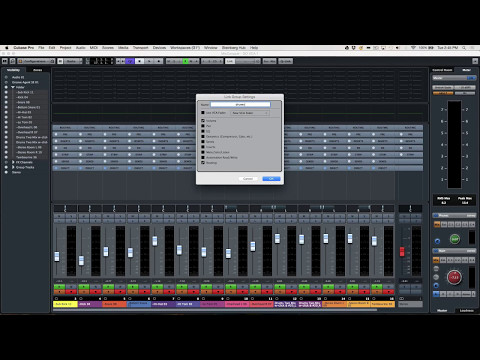The height and width of the screenshot is (360, 480).
Task: Expand the Group Tracks tree item
Action: (13, 167)
